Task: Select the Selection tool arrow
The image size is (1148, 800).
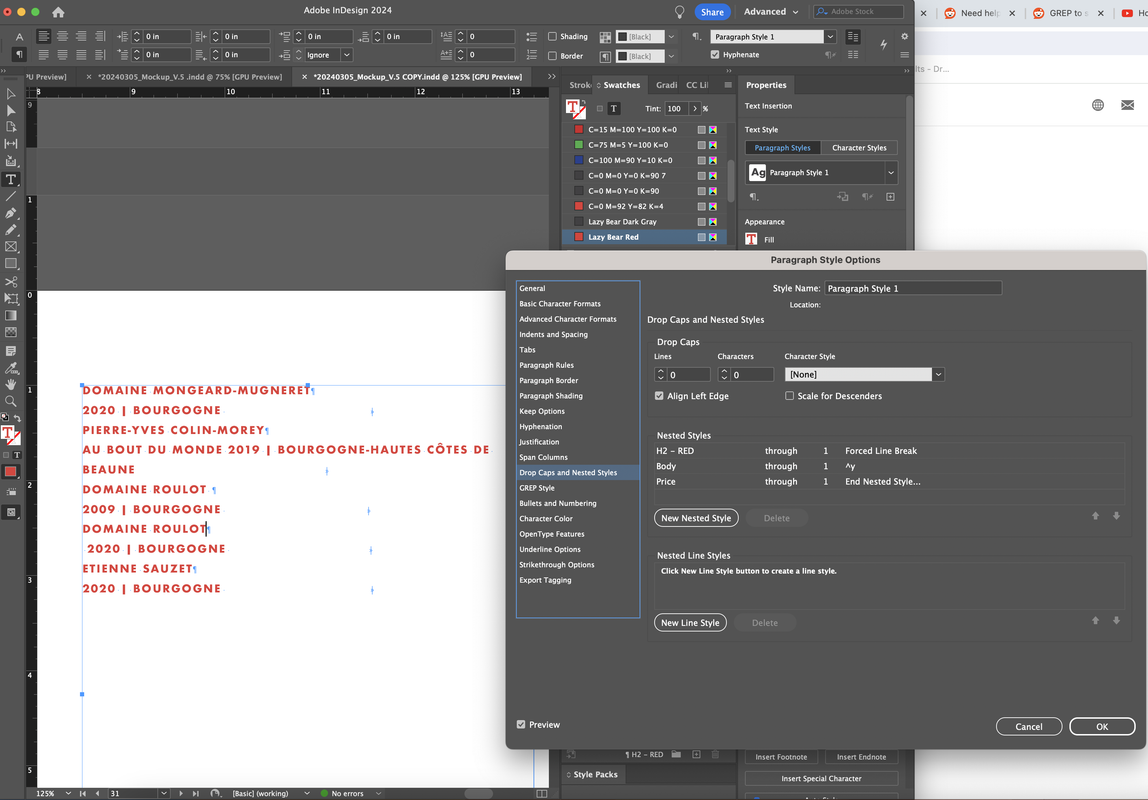Action: click(11, 94)
